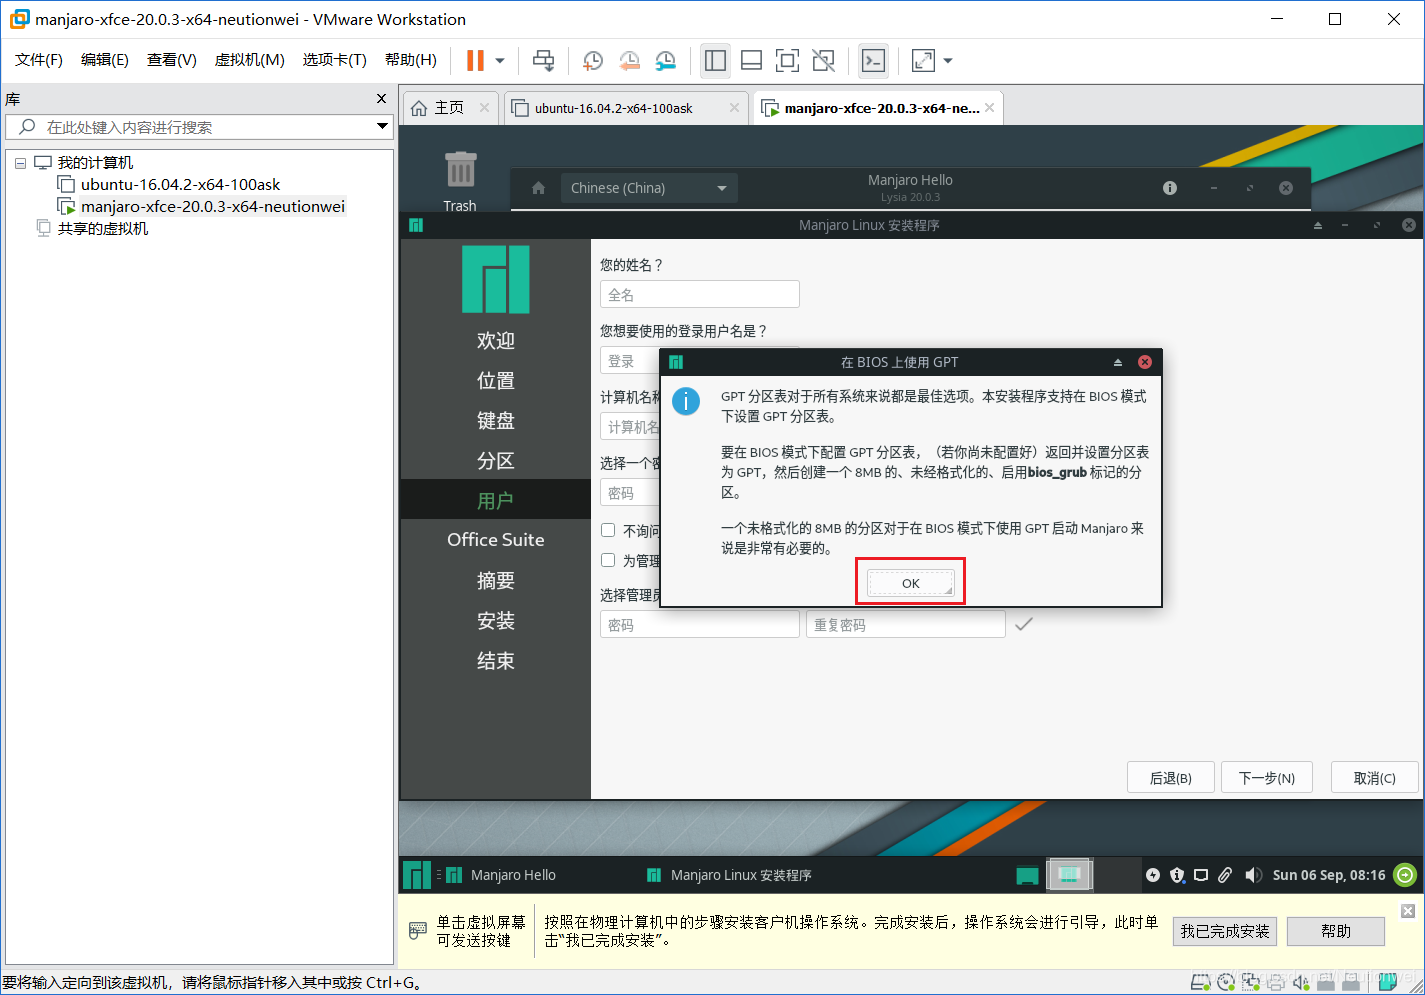Click Manjaro Hello taskbar entry
The height and width of the screenshot is (995, 1425).
[502, 875]
